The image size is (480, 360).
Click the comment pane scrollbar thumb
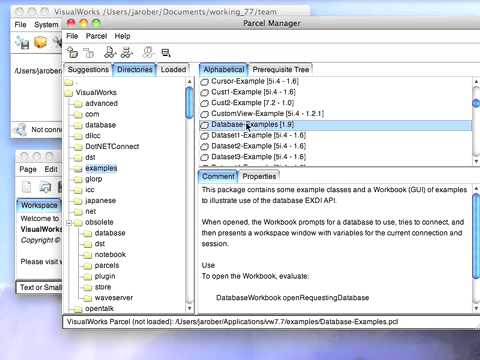476,236
